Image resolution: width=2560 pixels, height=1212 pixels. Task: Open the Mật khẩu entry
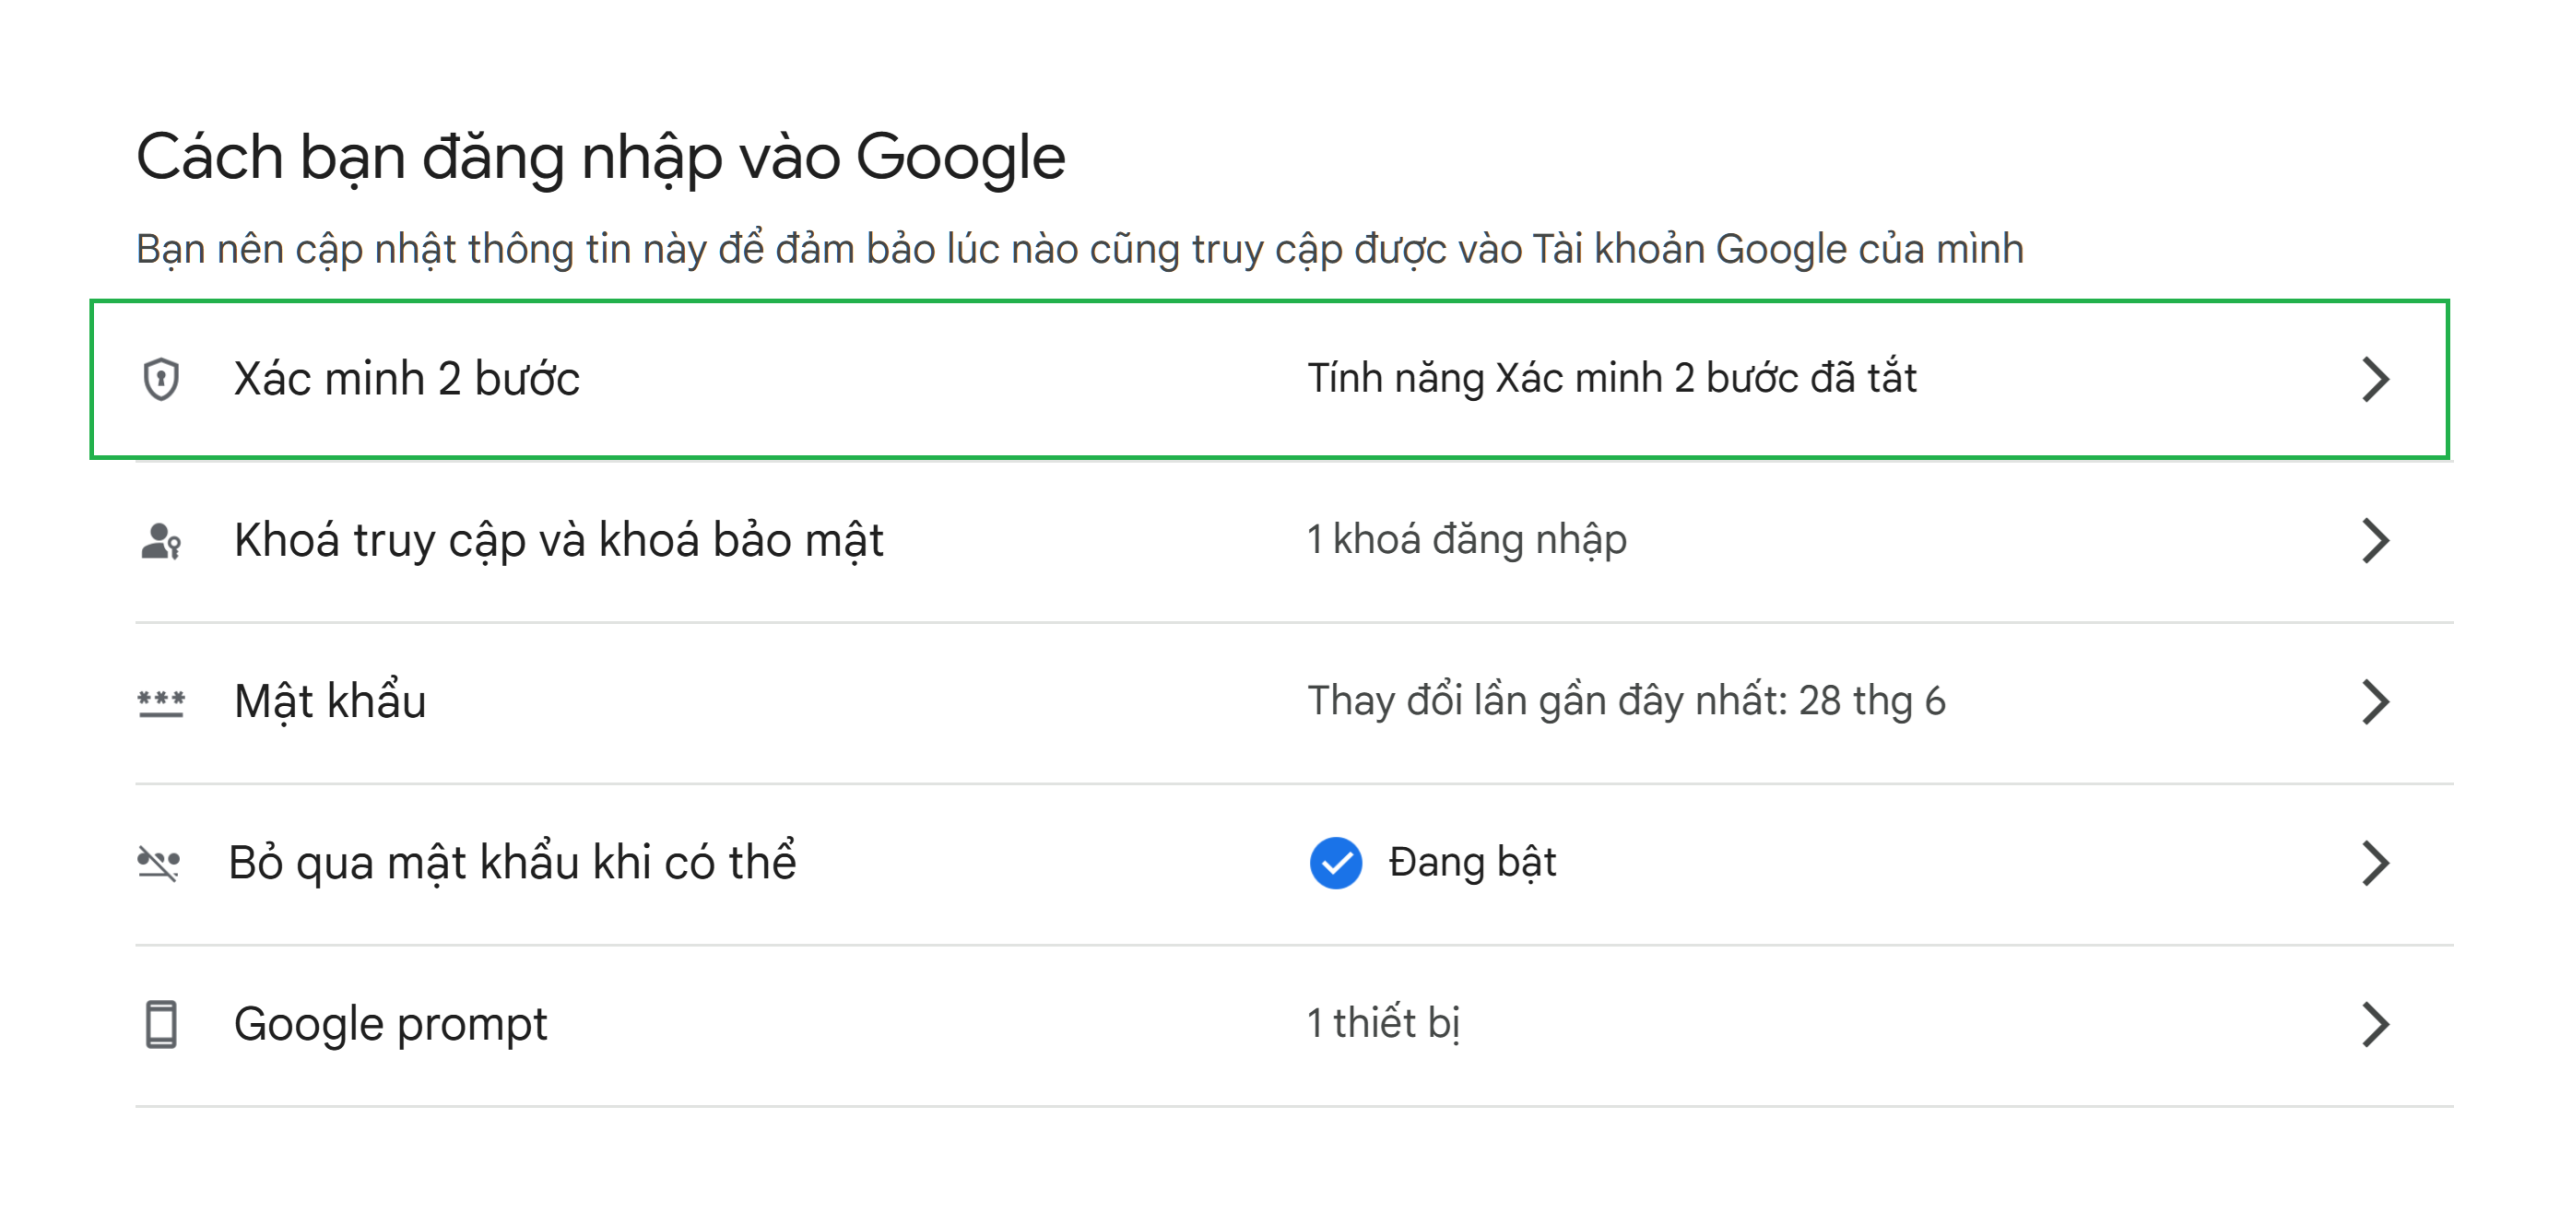(x=1294, y=702)
